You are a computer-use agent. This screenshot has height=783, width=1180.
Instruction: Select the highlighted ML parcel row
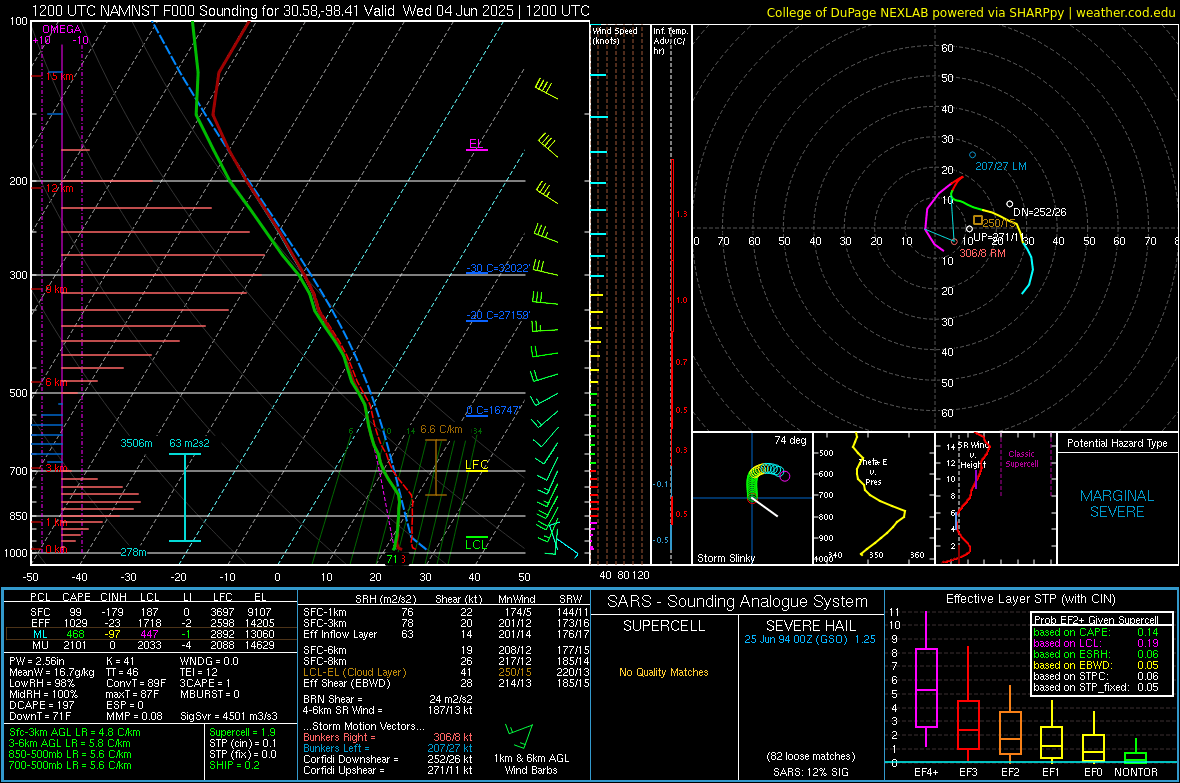click(x=151, y=634)
